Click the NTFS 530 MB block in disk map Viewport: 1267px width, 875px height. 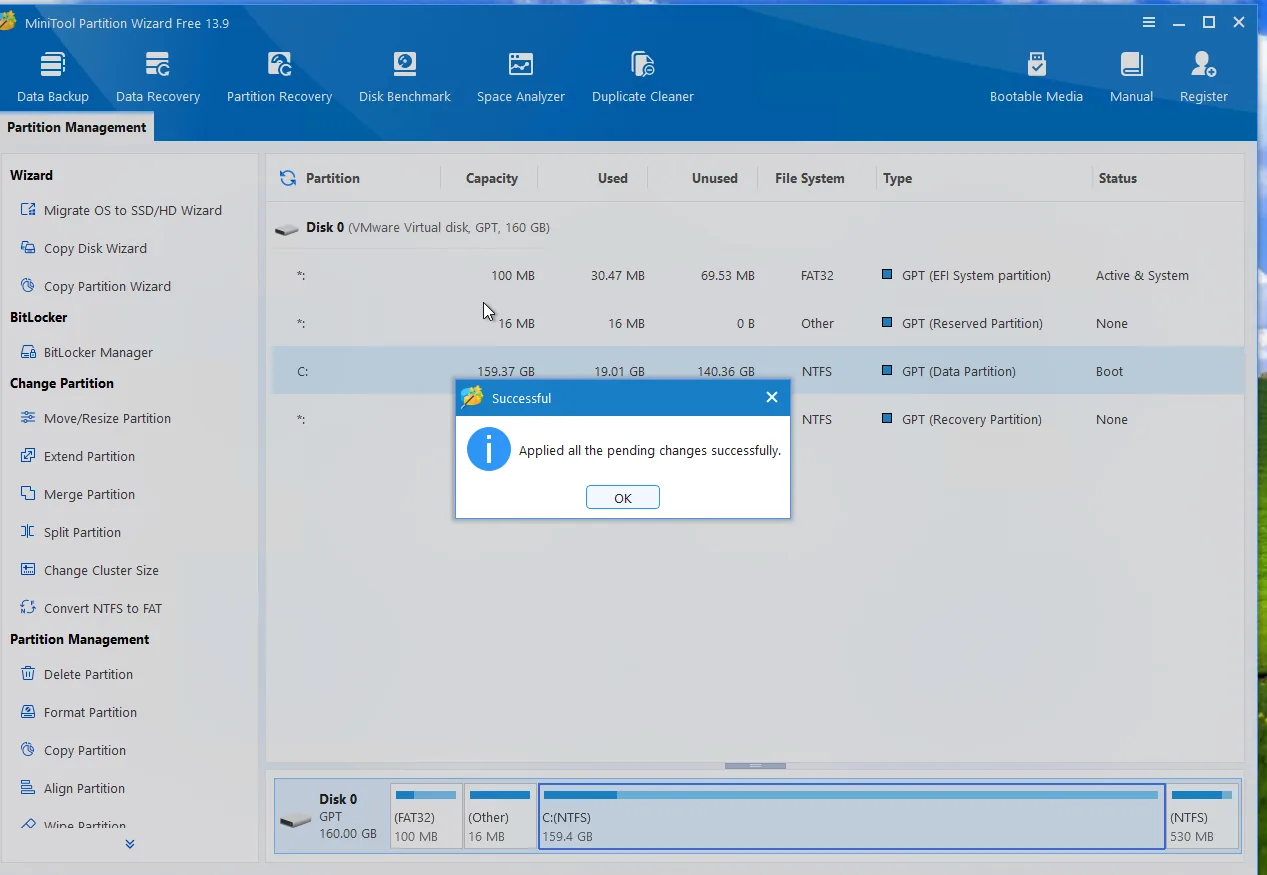click(x=1203, y=817)
